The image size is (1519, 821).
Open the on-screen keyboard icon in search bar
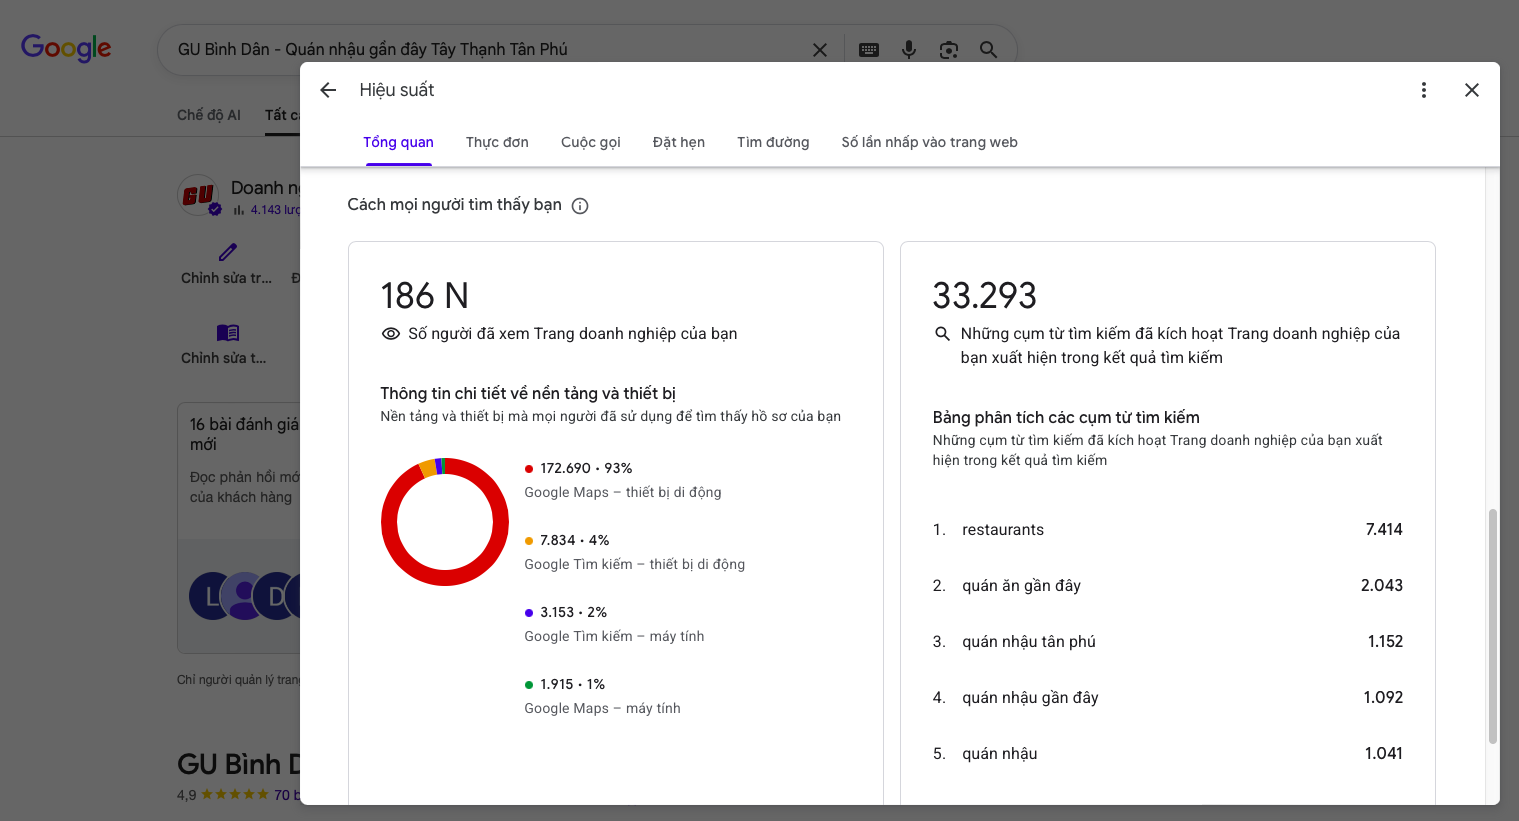tap(869, 49)
